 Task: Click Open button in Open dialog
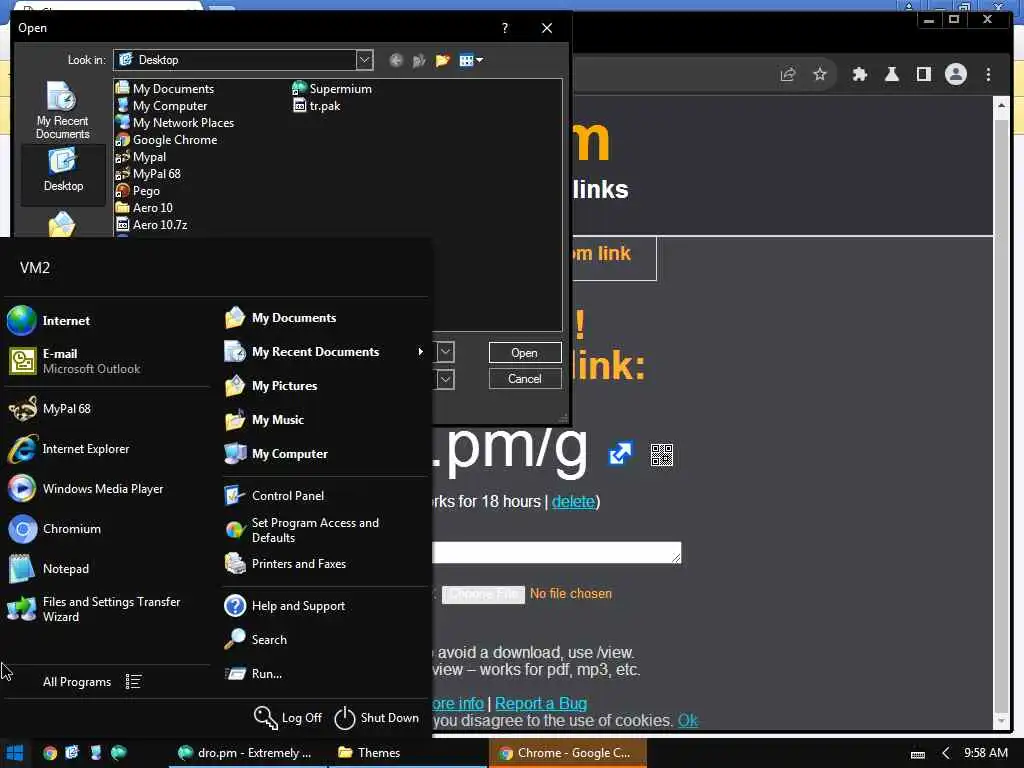pyautogui.click(x=524, y=353)
